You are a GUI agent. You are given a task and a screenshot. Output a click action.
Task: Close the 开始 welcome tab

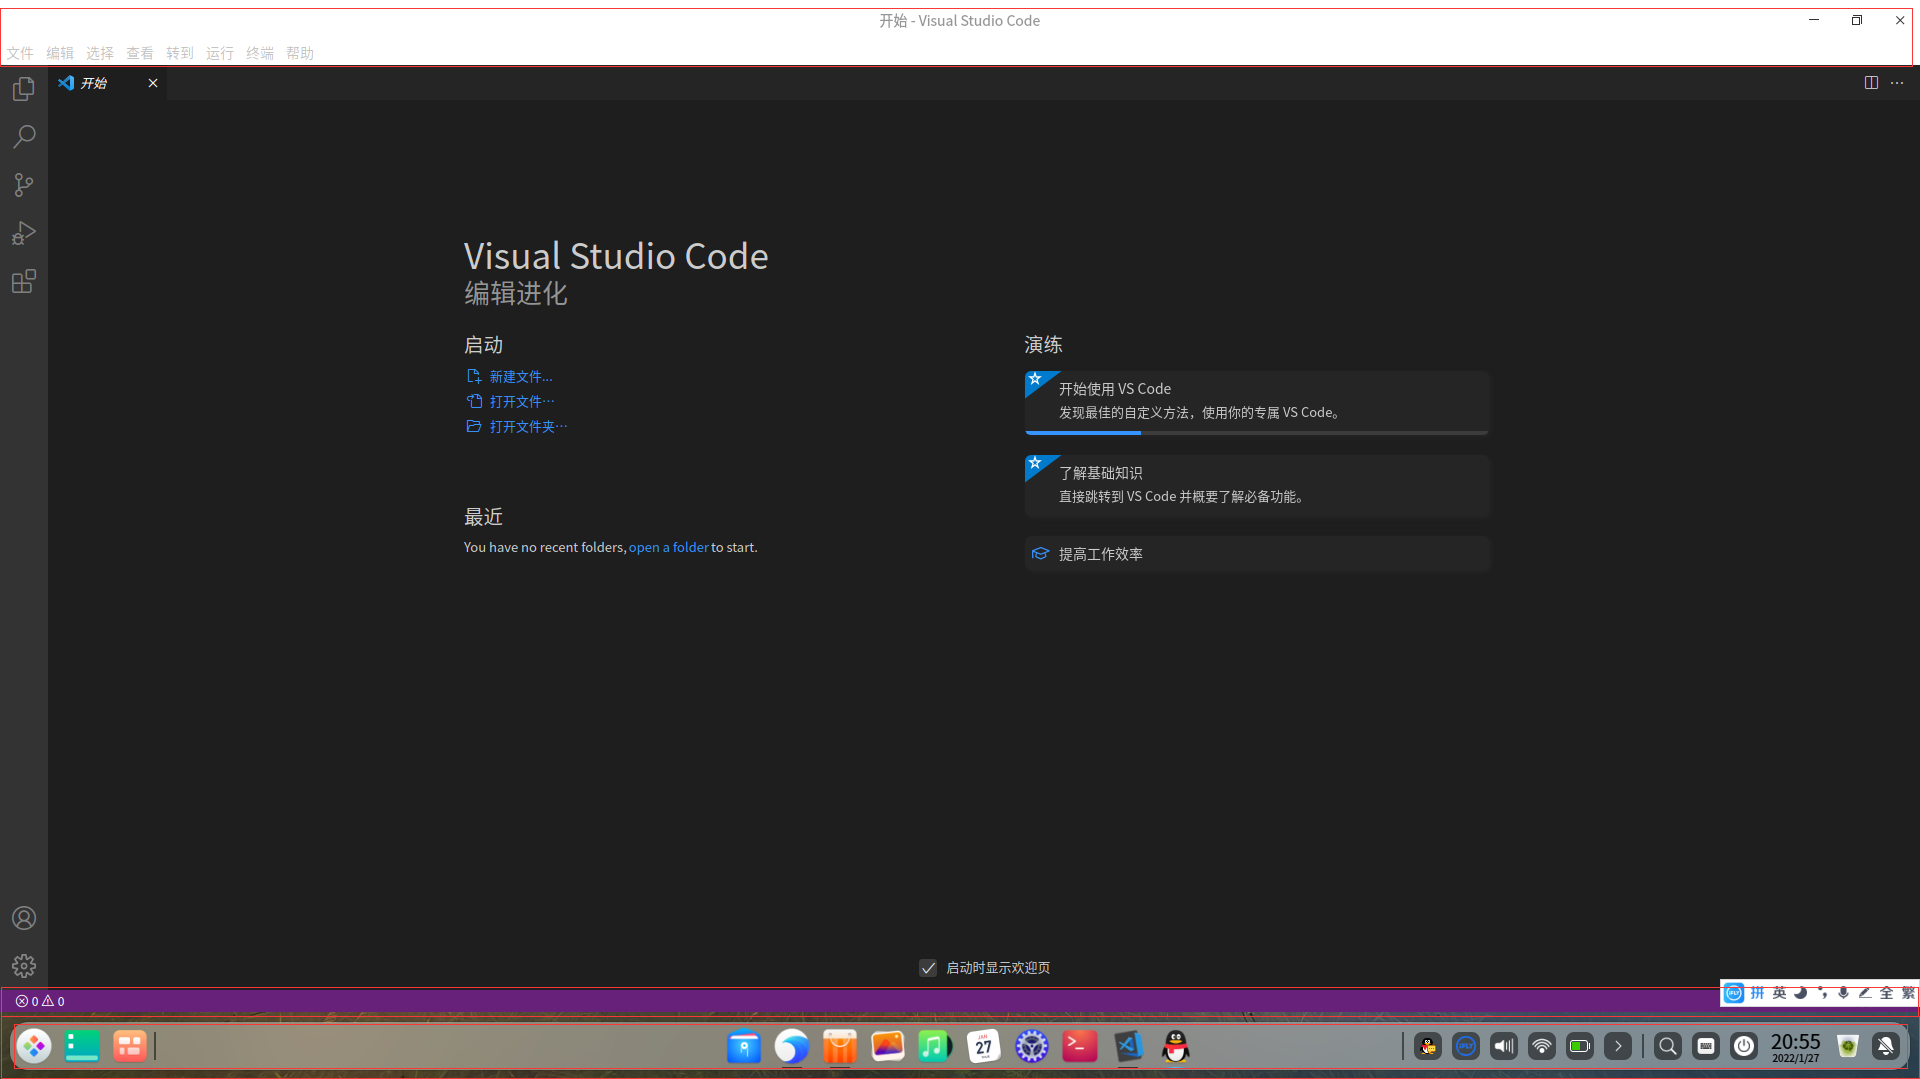153,83
